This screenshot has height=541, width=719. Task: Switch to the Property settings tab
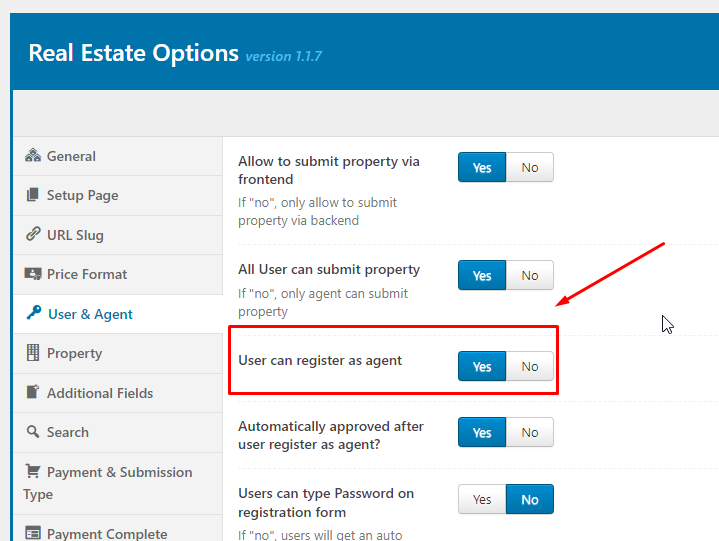click(74, 353)
